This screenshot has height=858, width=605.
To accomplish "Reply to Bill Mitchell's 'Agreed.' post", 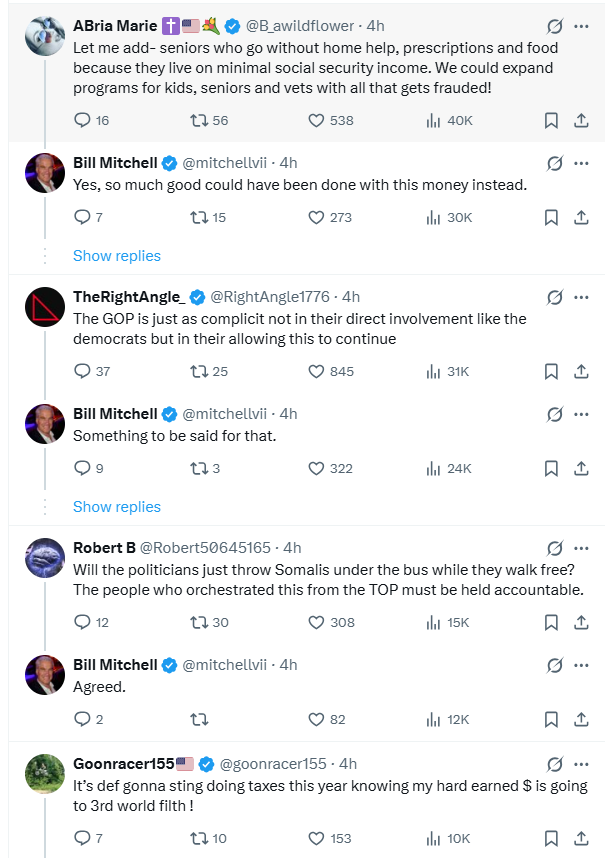I will [x=83, y=719].
